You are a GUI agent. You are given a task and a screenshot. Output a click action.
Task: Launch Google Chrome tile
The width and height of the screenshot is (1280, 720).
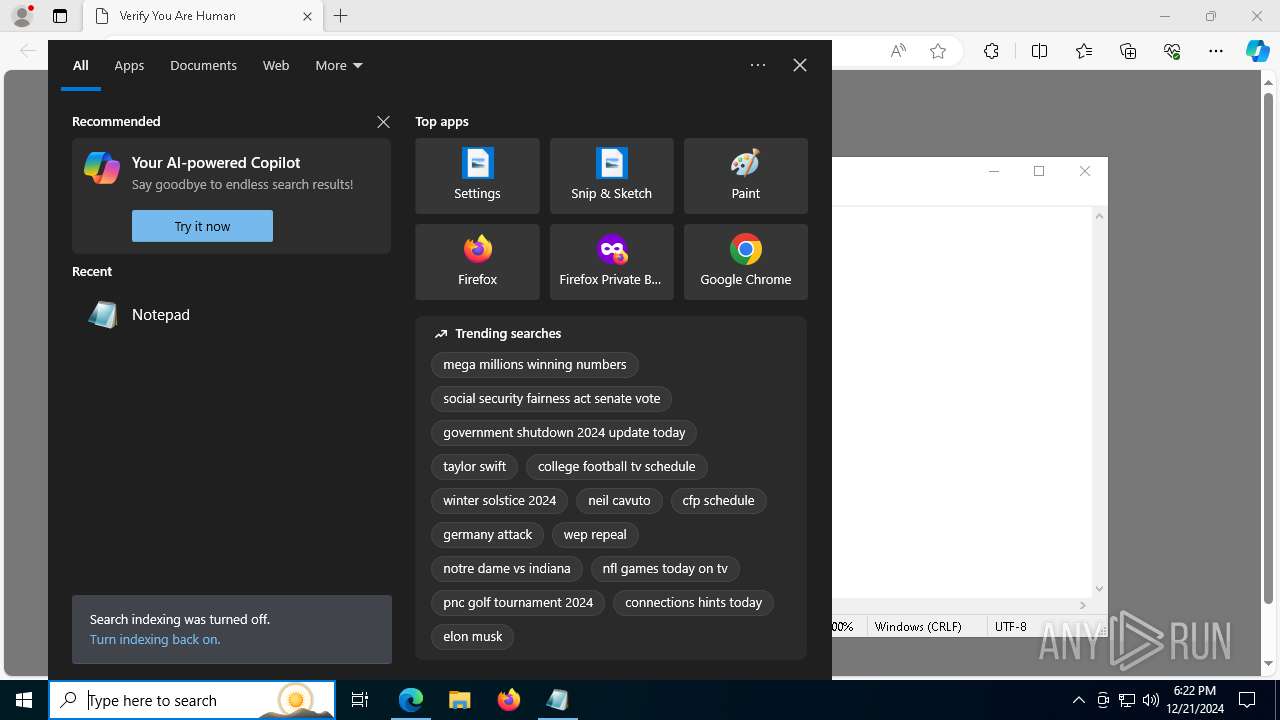[745, 262]
